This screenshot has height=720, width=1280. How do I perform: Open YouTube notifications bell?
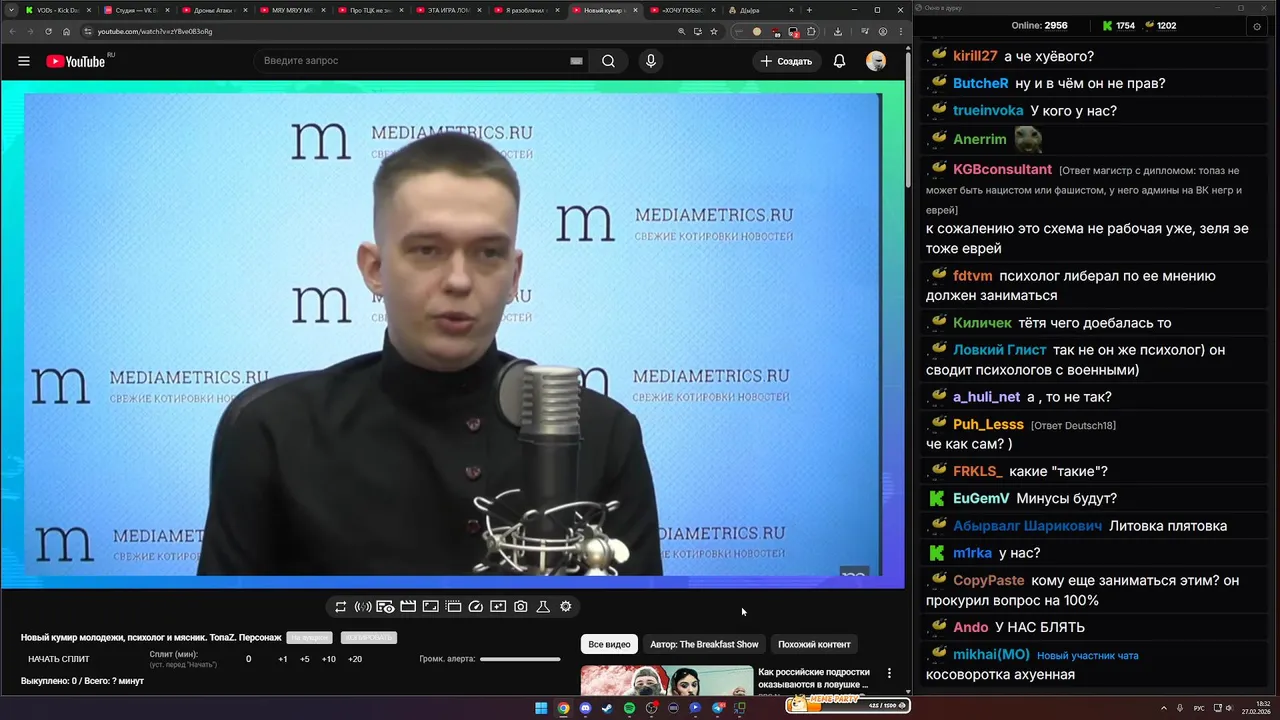(840, 61)
